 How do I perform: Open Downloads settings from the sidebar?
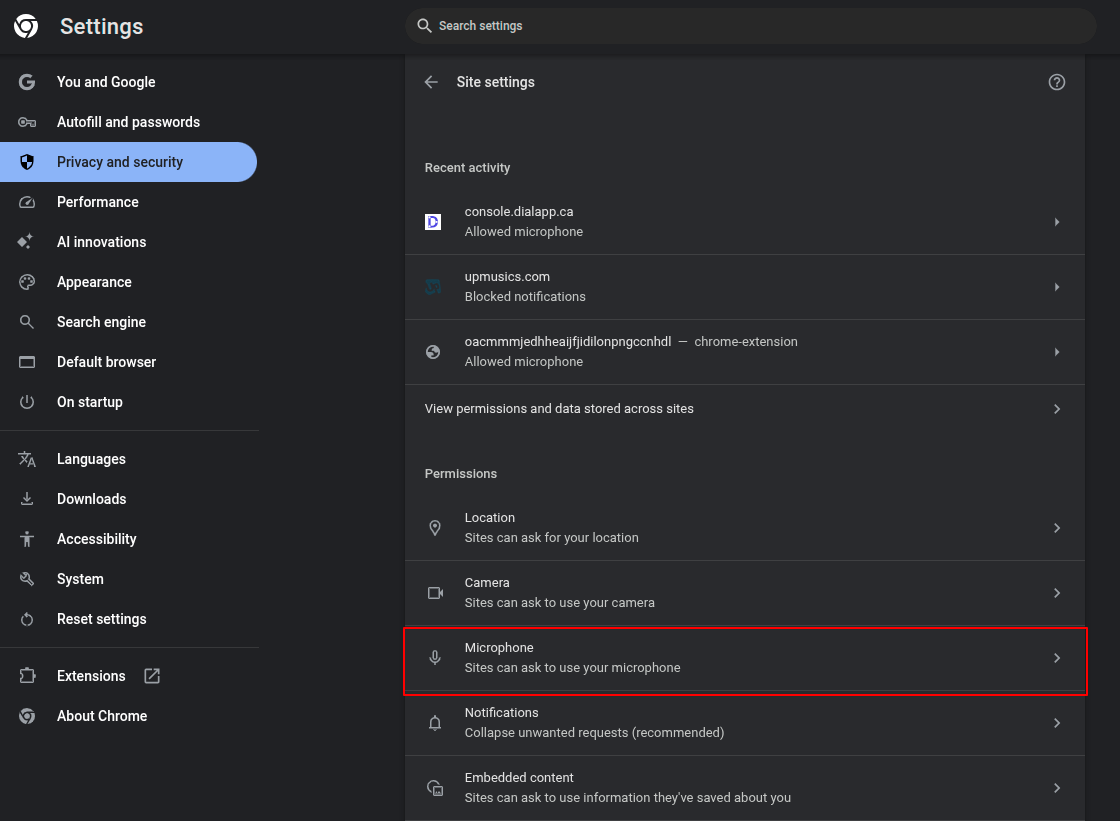92,498
